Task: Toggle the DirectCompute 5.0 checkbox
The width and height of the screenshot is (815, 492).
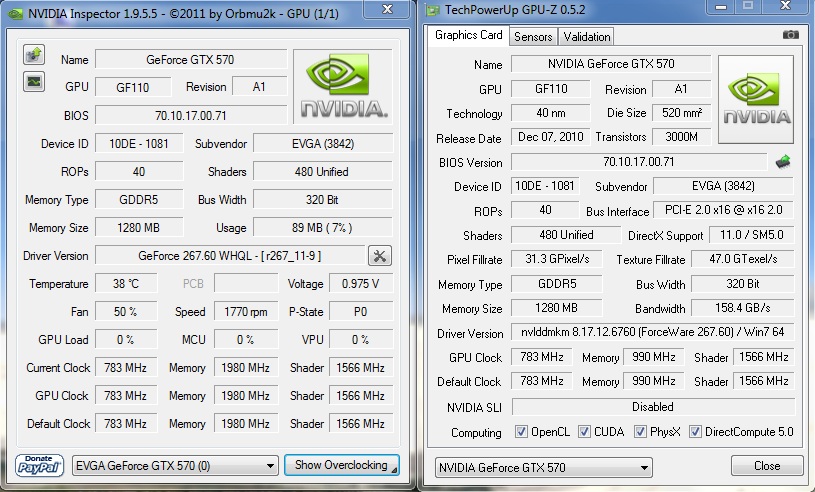Action: coord(695,432)
